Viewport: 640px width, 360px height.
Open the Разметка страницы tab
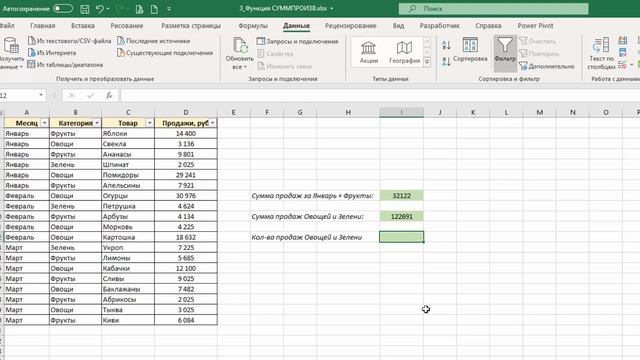191,26
